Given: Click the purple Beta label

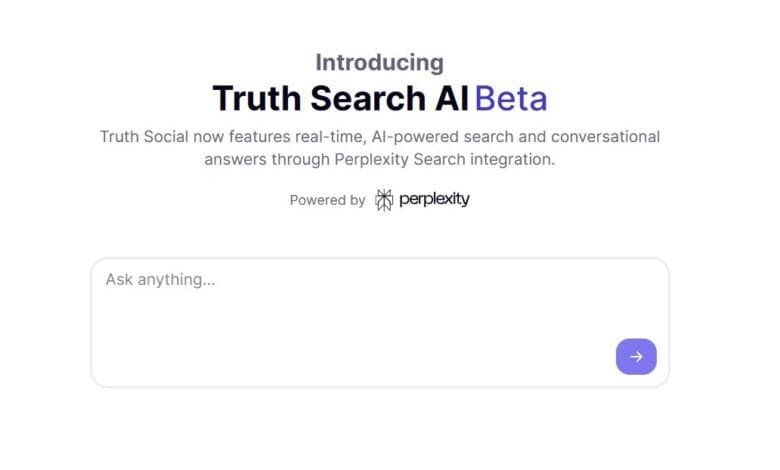Looking at the screenshot, I should 511,99.
